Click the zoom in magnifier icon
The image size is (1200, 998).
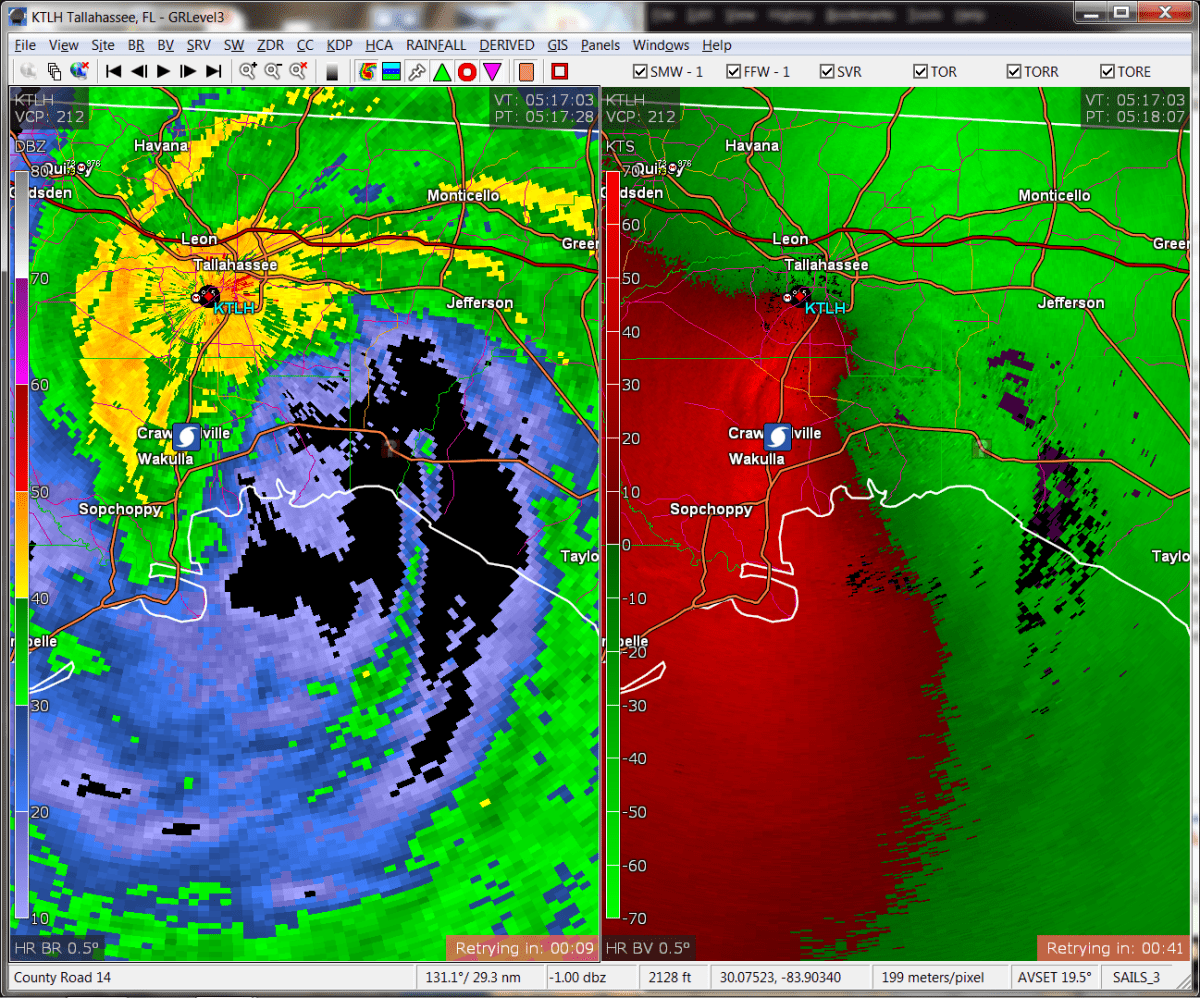pyautogui.click(x=248, y=71)
